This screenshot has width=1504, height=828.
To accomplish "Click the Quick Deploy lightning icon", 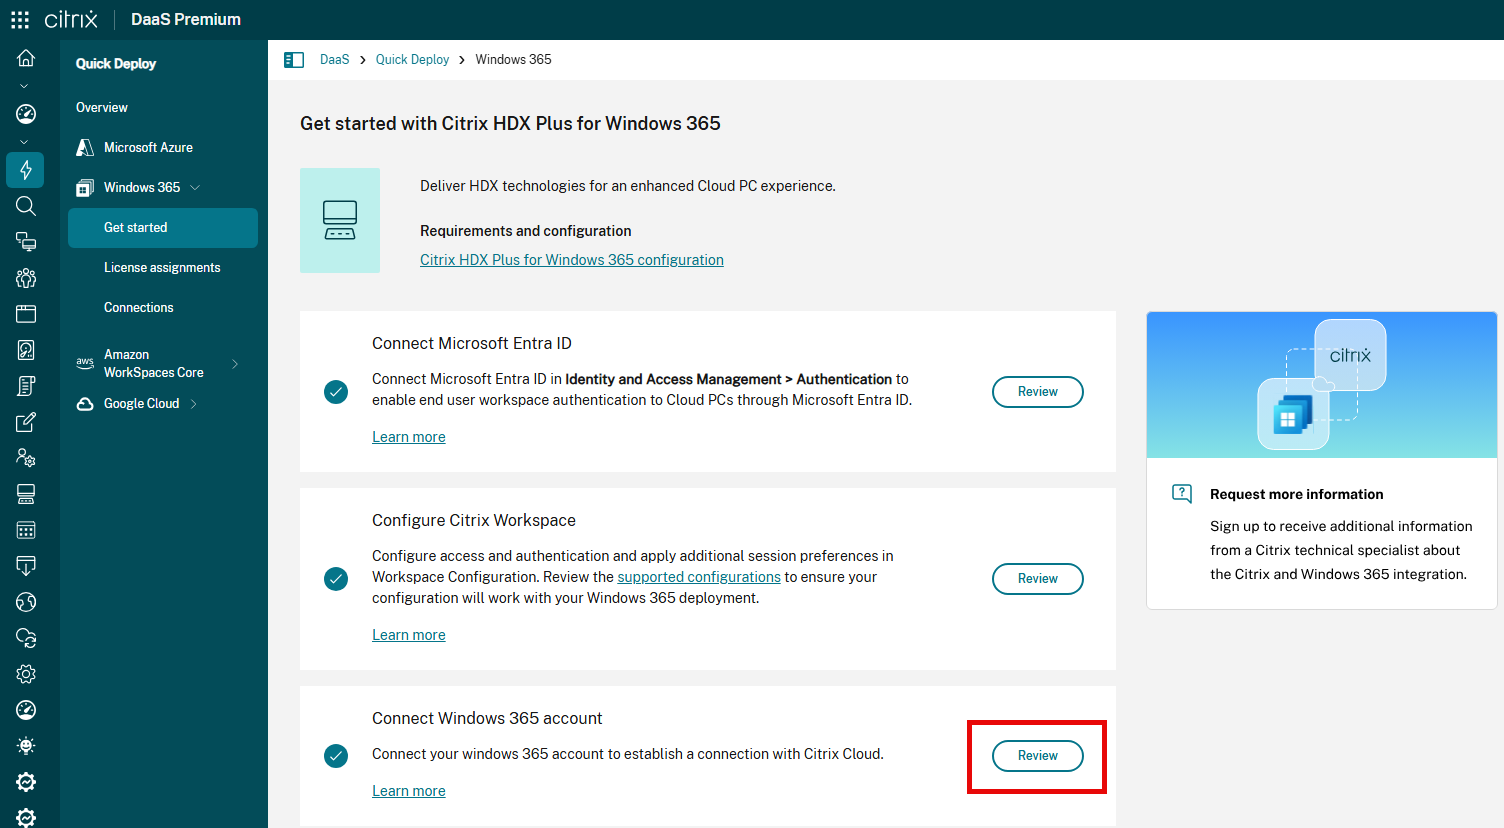I will point(25,170).
